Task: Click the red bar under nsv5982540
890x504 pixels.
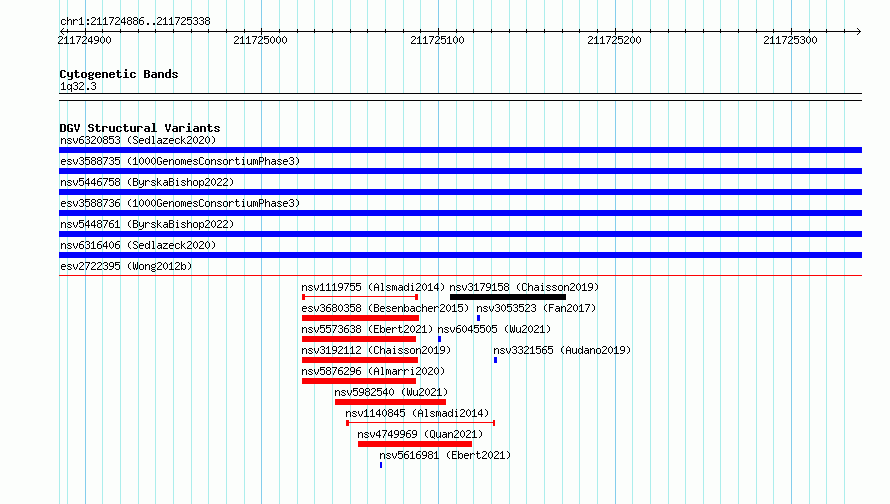Action: (391, 402)
